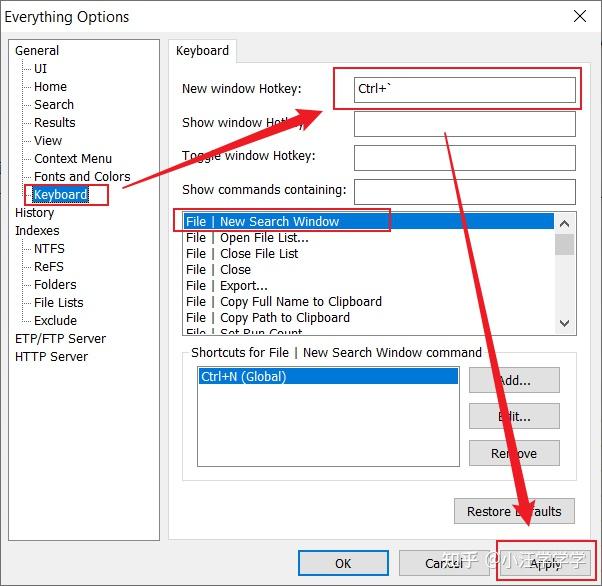The width and height of the screenshot is (602, 586).
Task: Click the command list scroll up arrow
Action: click(x=564, y=223)
